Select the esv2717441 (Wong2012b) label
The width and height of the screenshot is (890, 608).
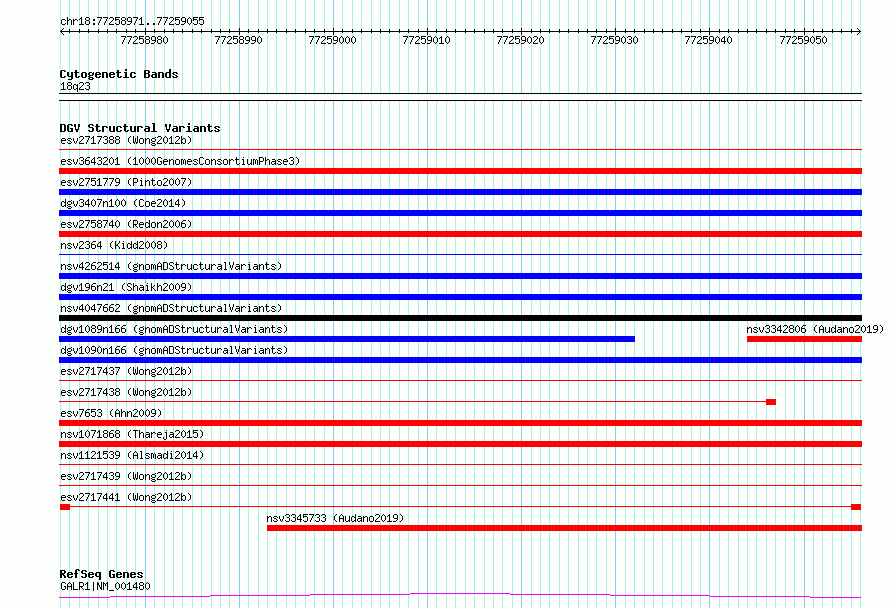pyautogui.click(x=126, y=497)
